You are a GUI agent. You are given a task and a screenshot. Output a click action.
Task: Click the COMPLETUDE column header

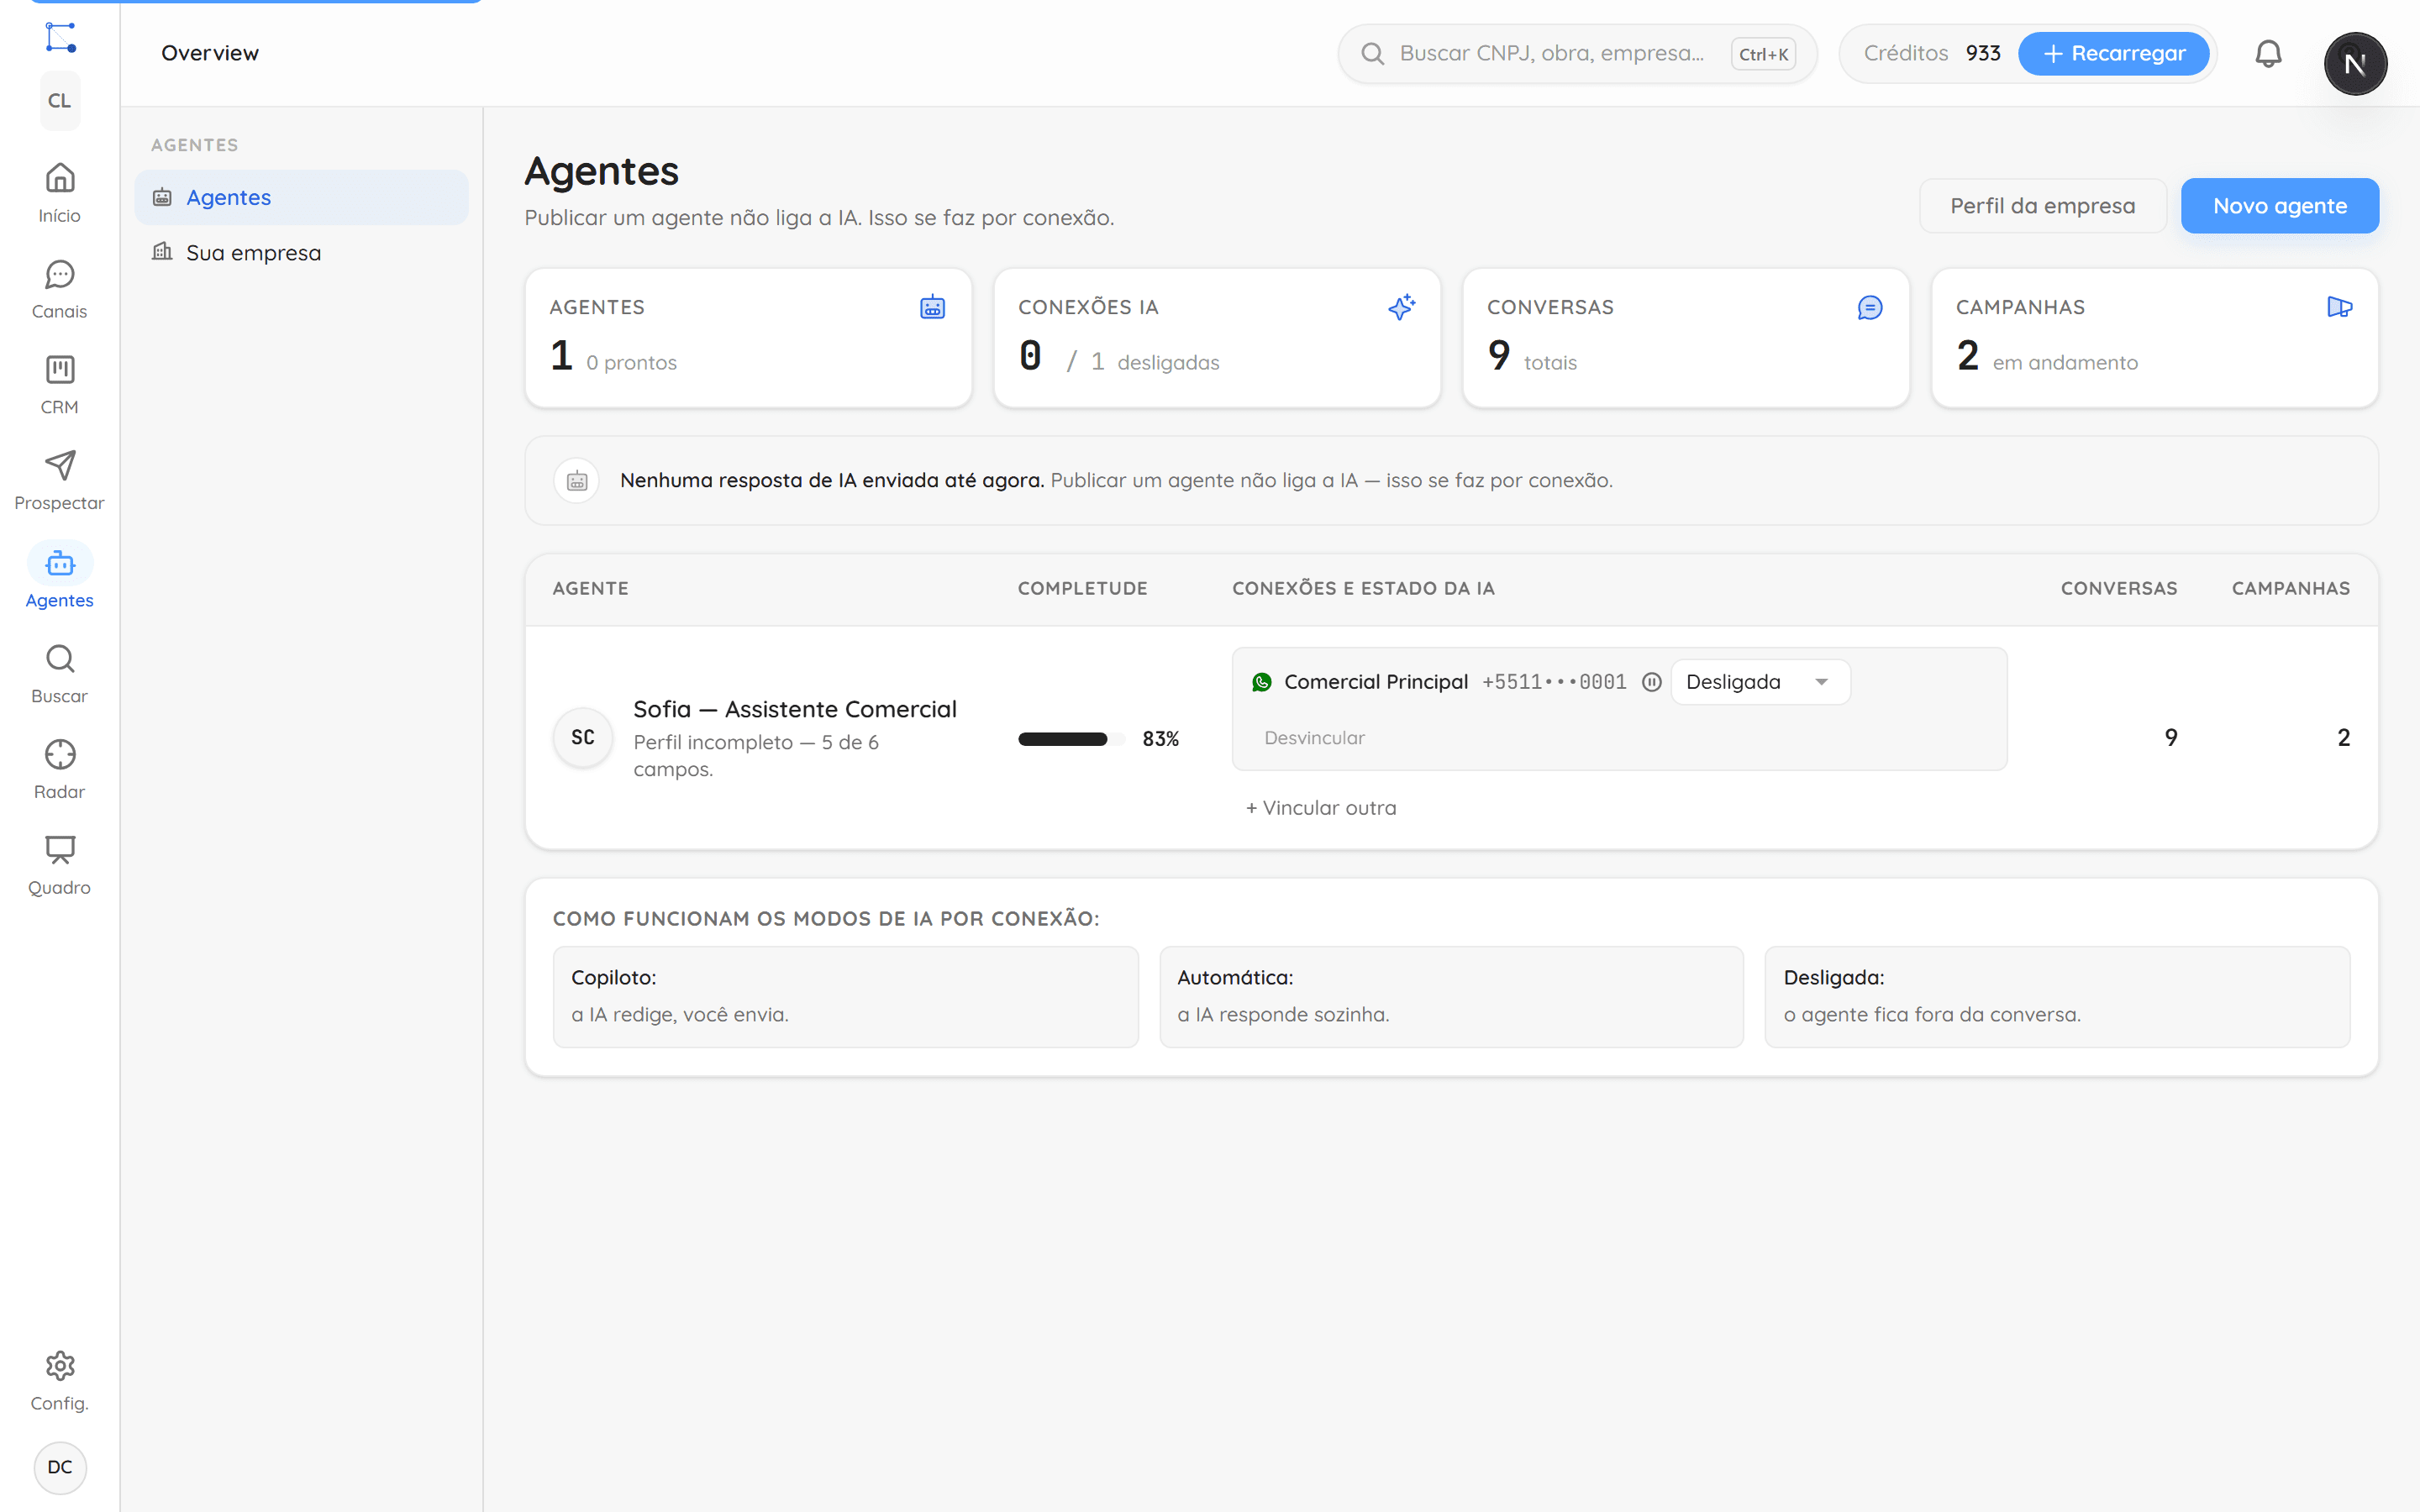point(1082,589)
